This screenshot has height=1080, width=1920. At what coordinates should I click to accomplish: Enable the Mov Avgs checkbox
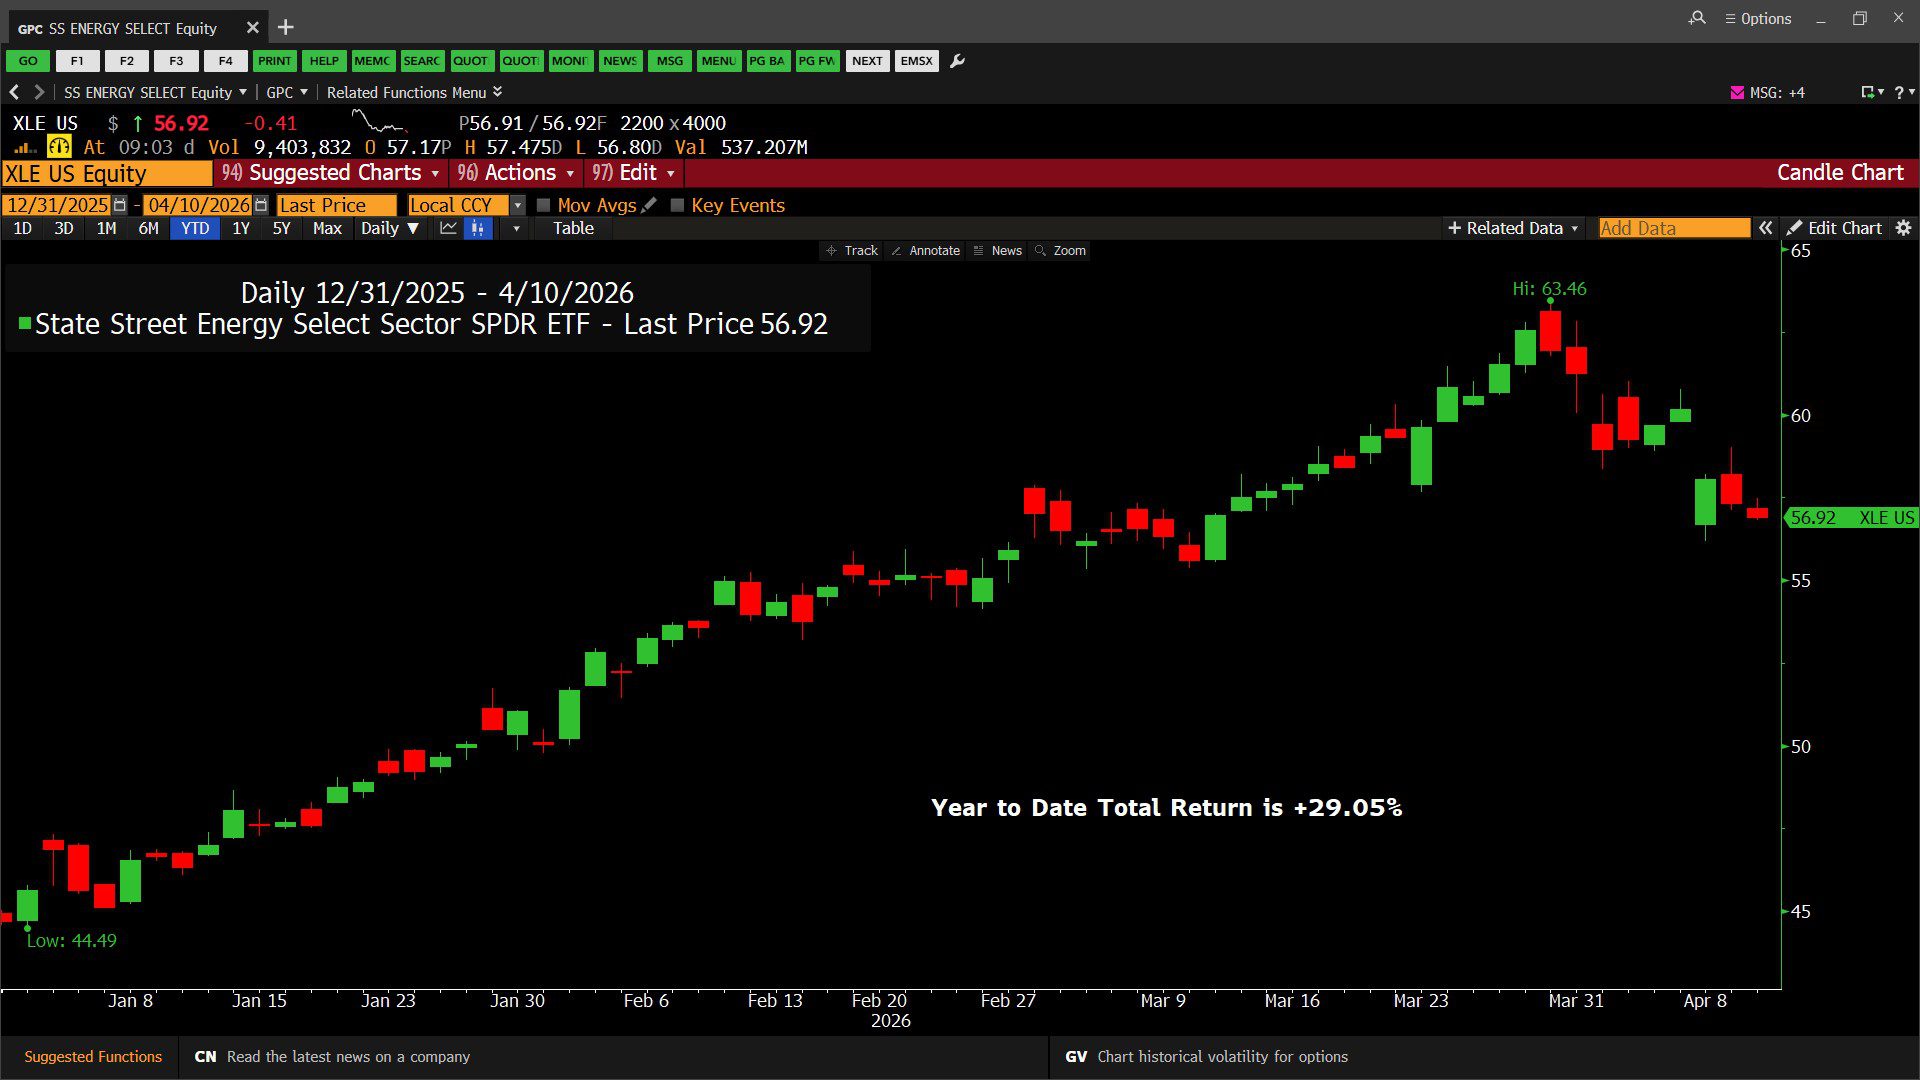click(x=544, y=205)
